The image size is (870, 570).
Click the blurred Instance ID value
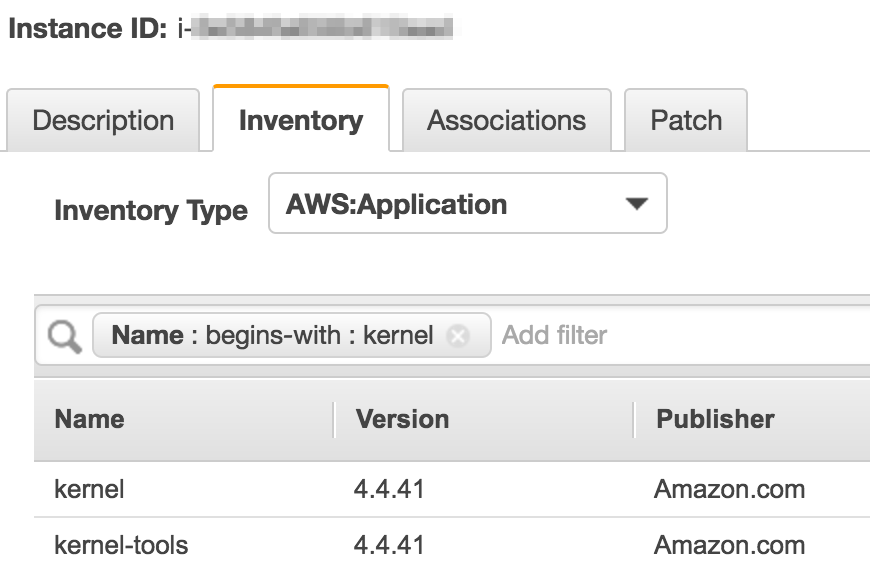point(322,28)
